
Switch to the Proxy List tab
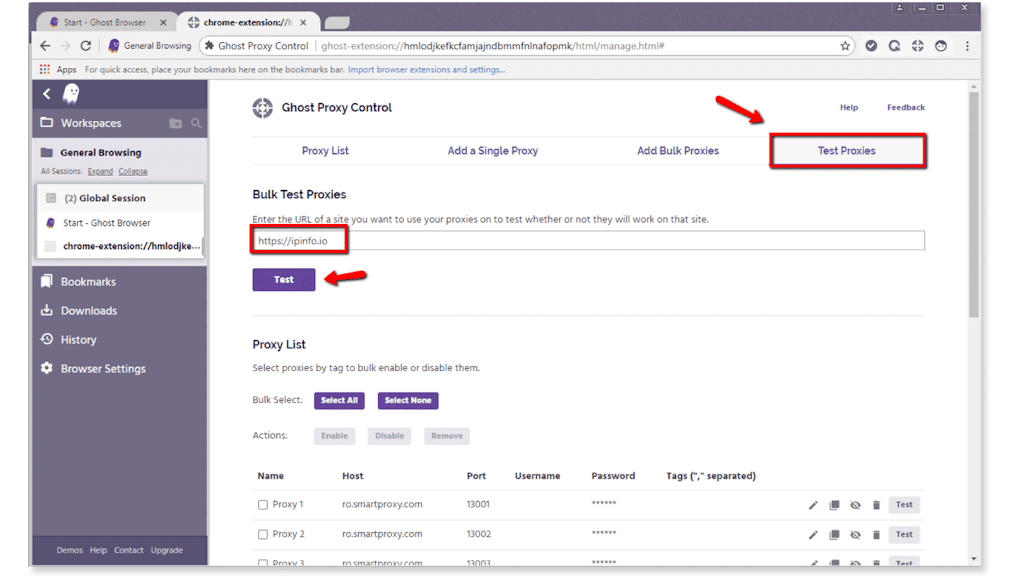coord(325,151)
